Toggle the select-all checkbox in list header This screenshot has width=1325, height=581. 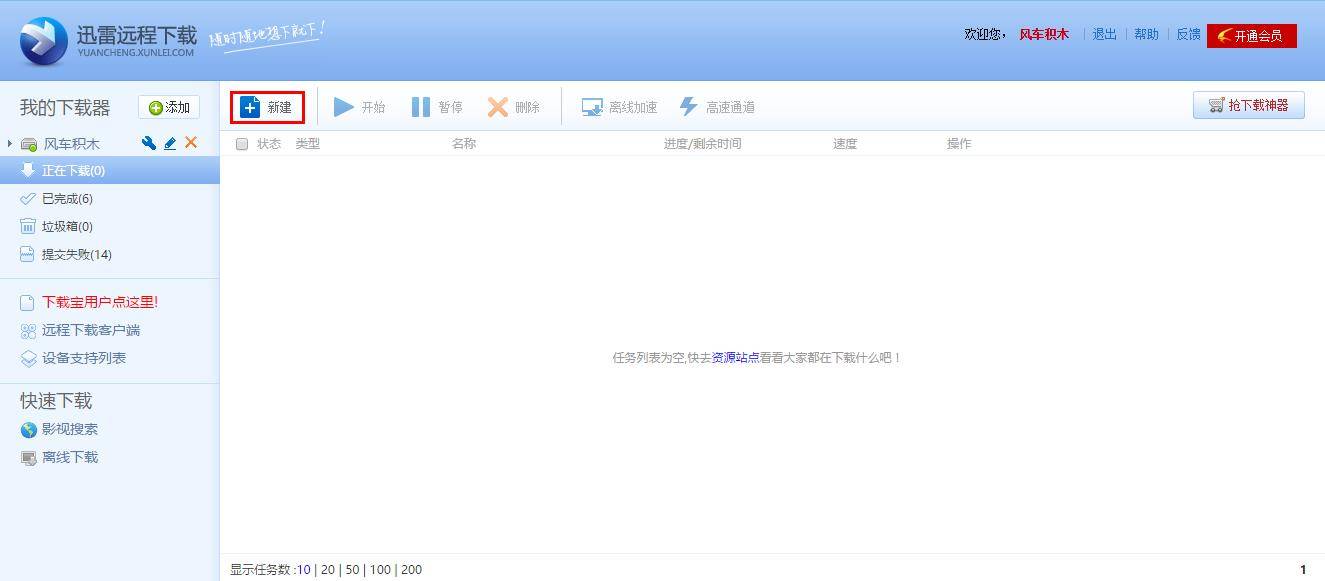click(x=241, y=144)
